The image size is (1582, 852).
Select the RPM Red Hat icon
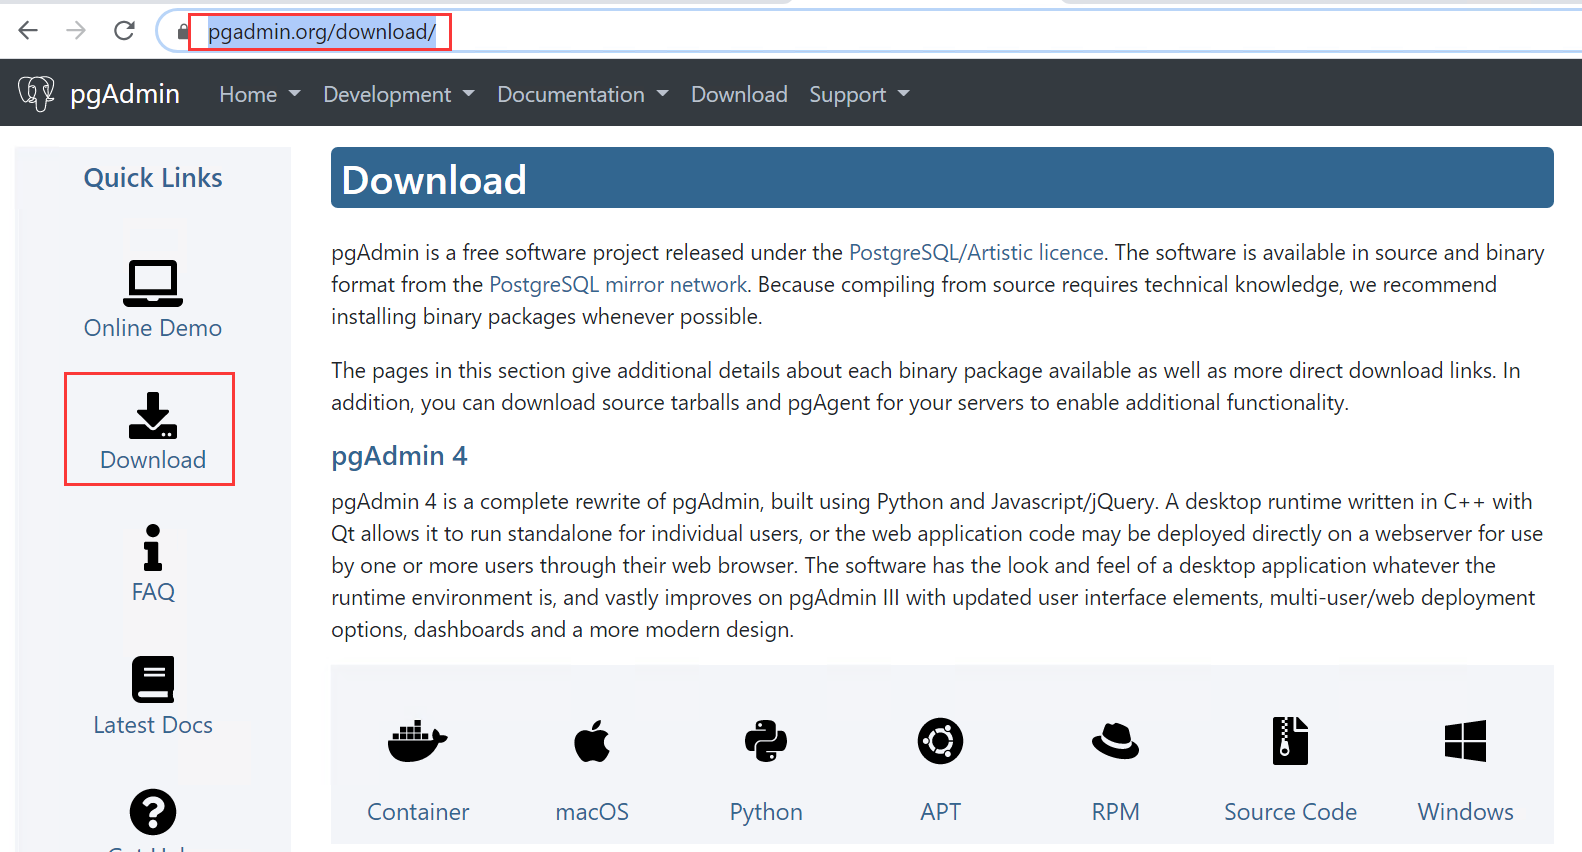point(1115,742)
